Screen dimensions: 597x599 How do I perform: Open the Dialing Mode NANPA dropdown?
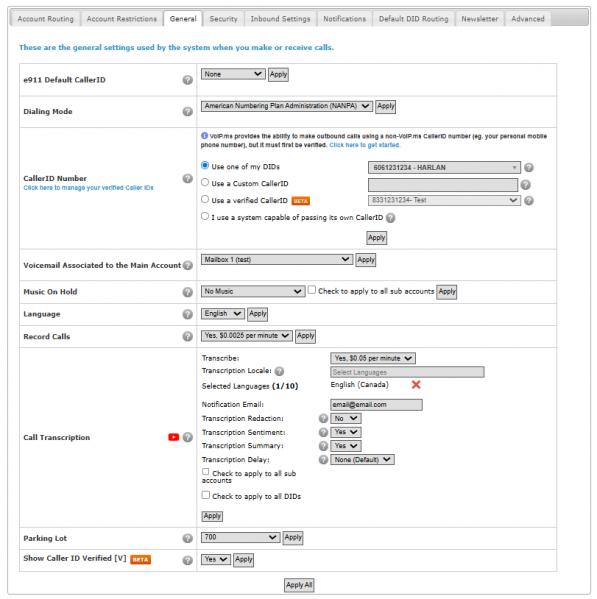pos(287,106)
